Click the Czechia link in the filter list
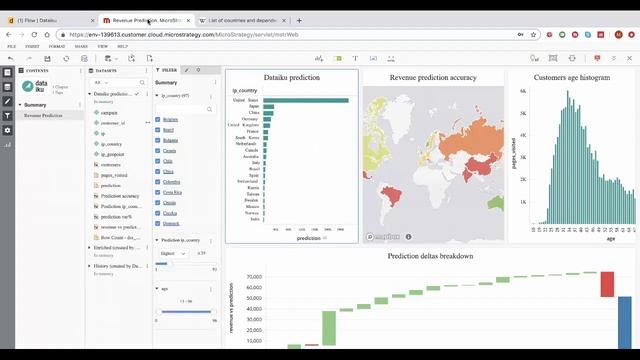The image size is (640, 360). 170,213
